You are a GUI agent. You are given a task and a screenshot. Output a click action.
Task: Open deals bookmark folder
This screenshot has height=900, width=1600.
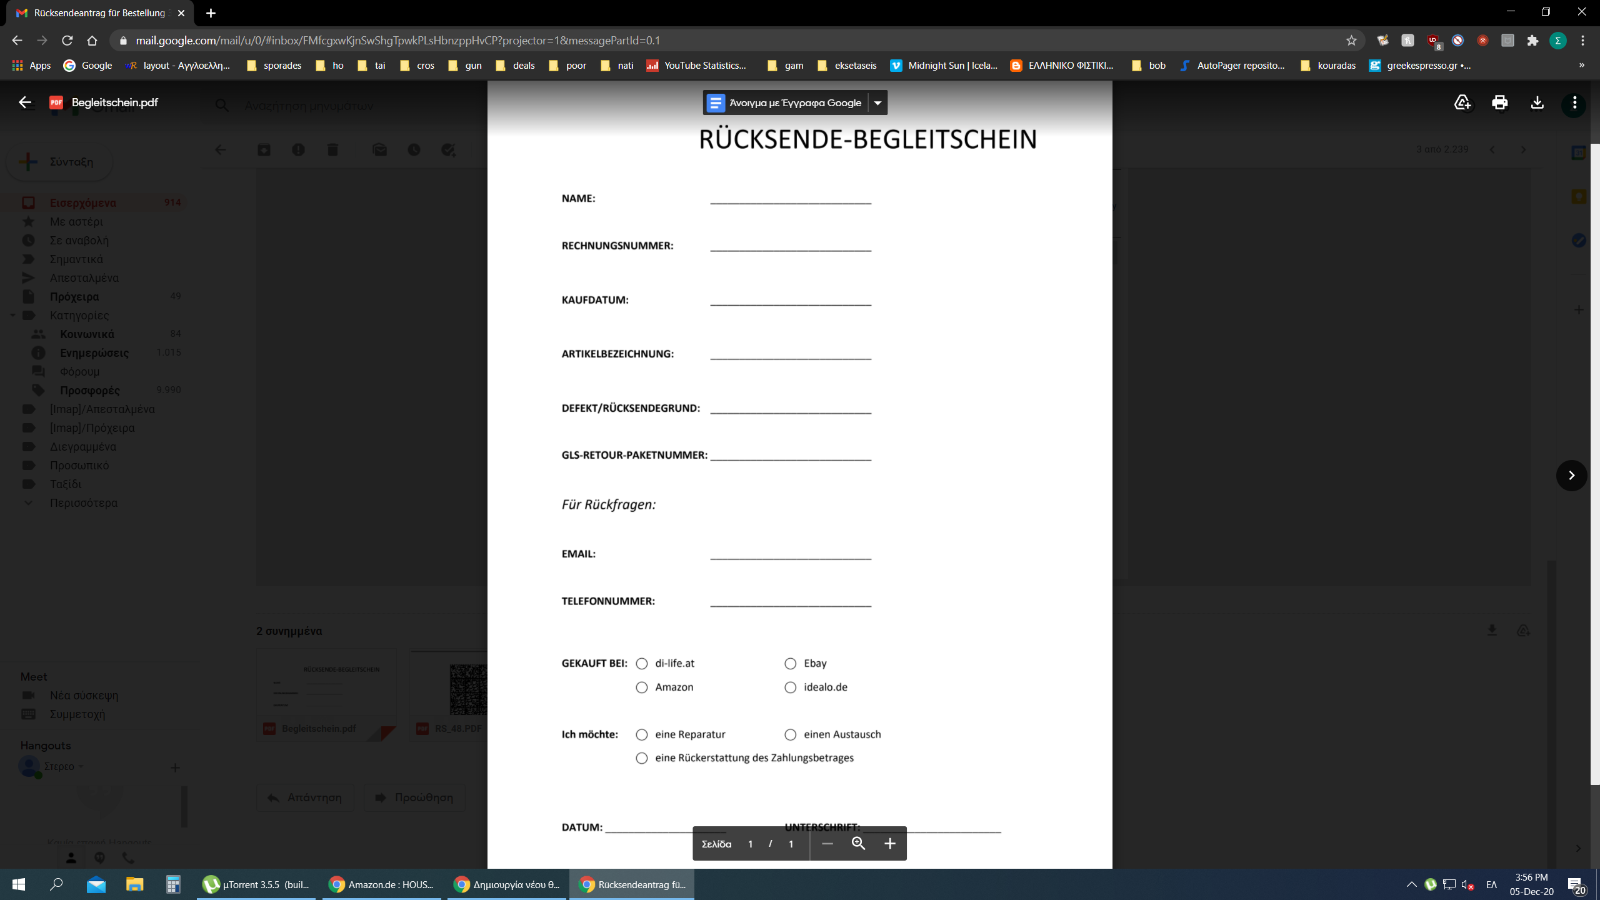[x=515, y=66]
